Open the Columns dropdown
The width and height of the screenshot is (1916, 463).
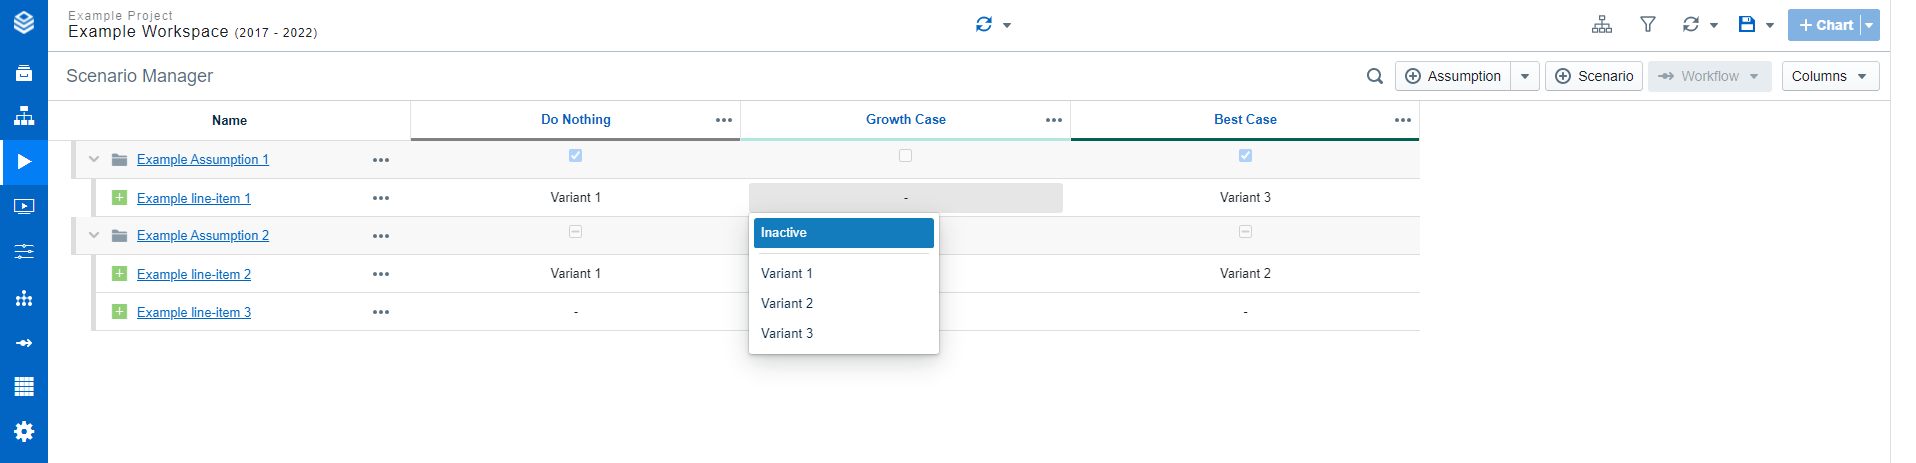pyautogui.click(x=1829, y=76)
